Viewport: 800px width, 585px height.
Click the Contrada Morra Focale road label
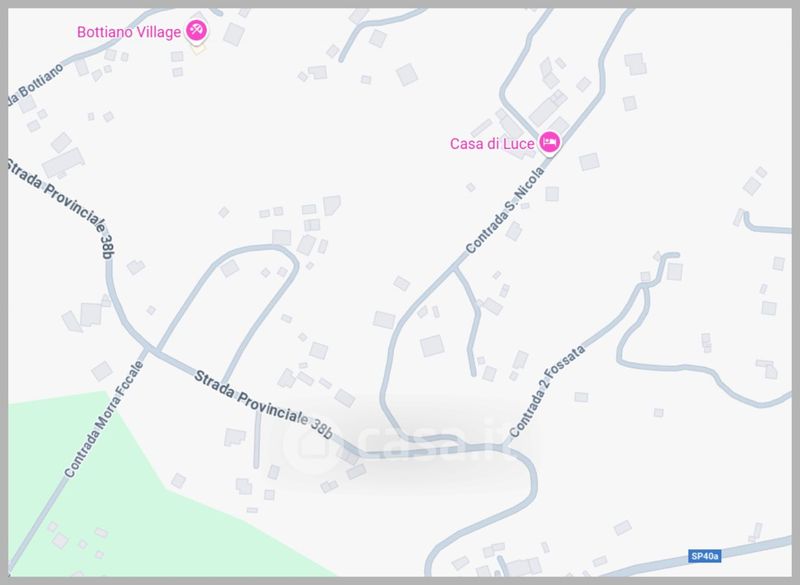click(104, 419)
